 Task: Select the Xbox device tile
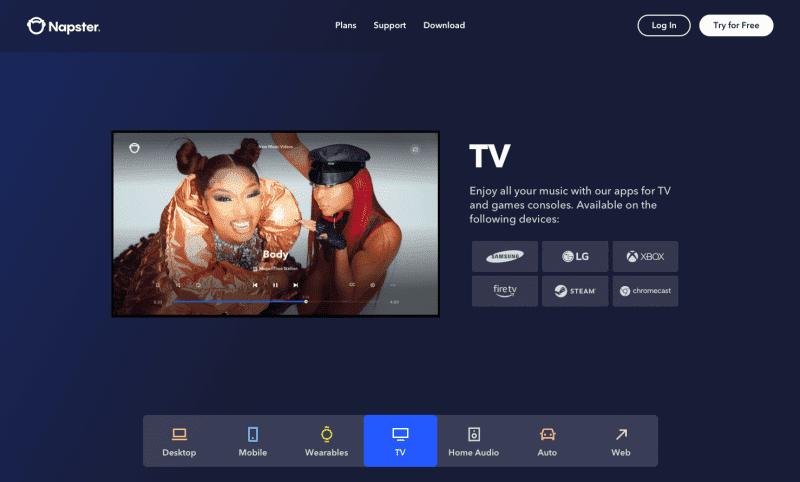645,256
